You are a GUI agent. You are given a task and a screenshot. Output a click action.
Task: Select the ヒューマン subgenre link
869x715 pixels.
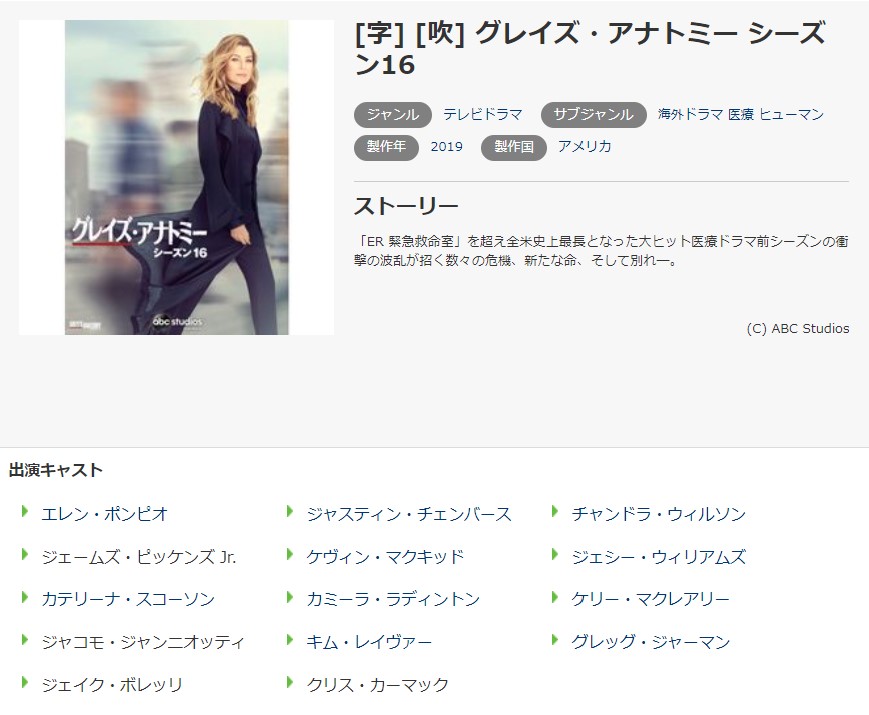791,115
